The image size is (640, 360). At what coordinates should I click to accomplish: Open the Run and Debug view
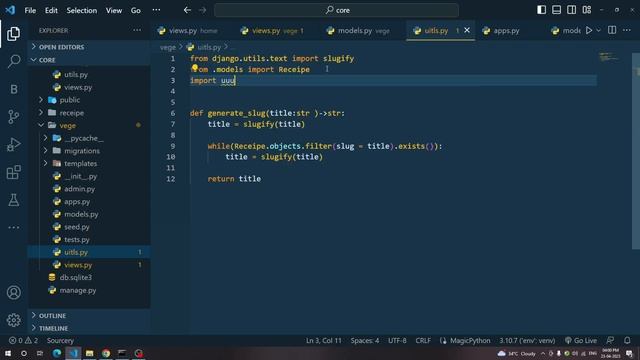[13, 144]
